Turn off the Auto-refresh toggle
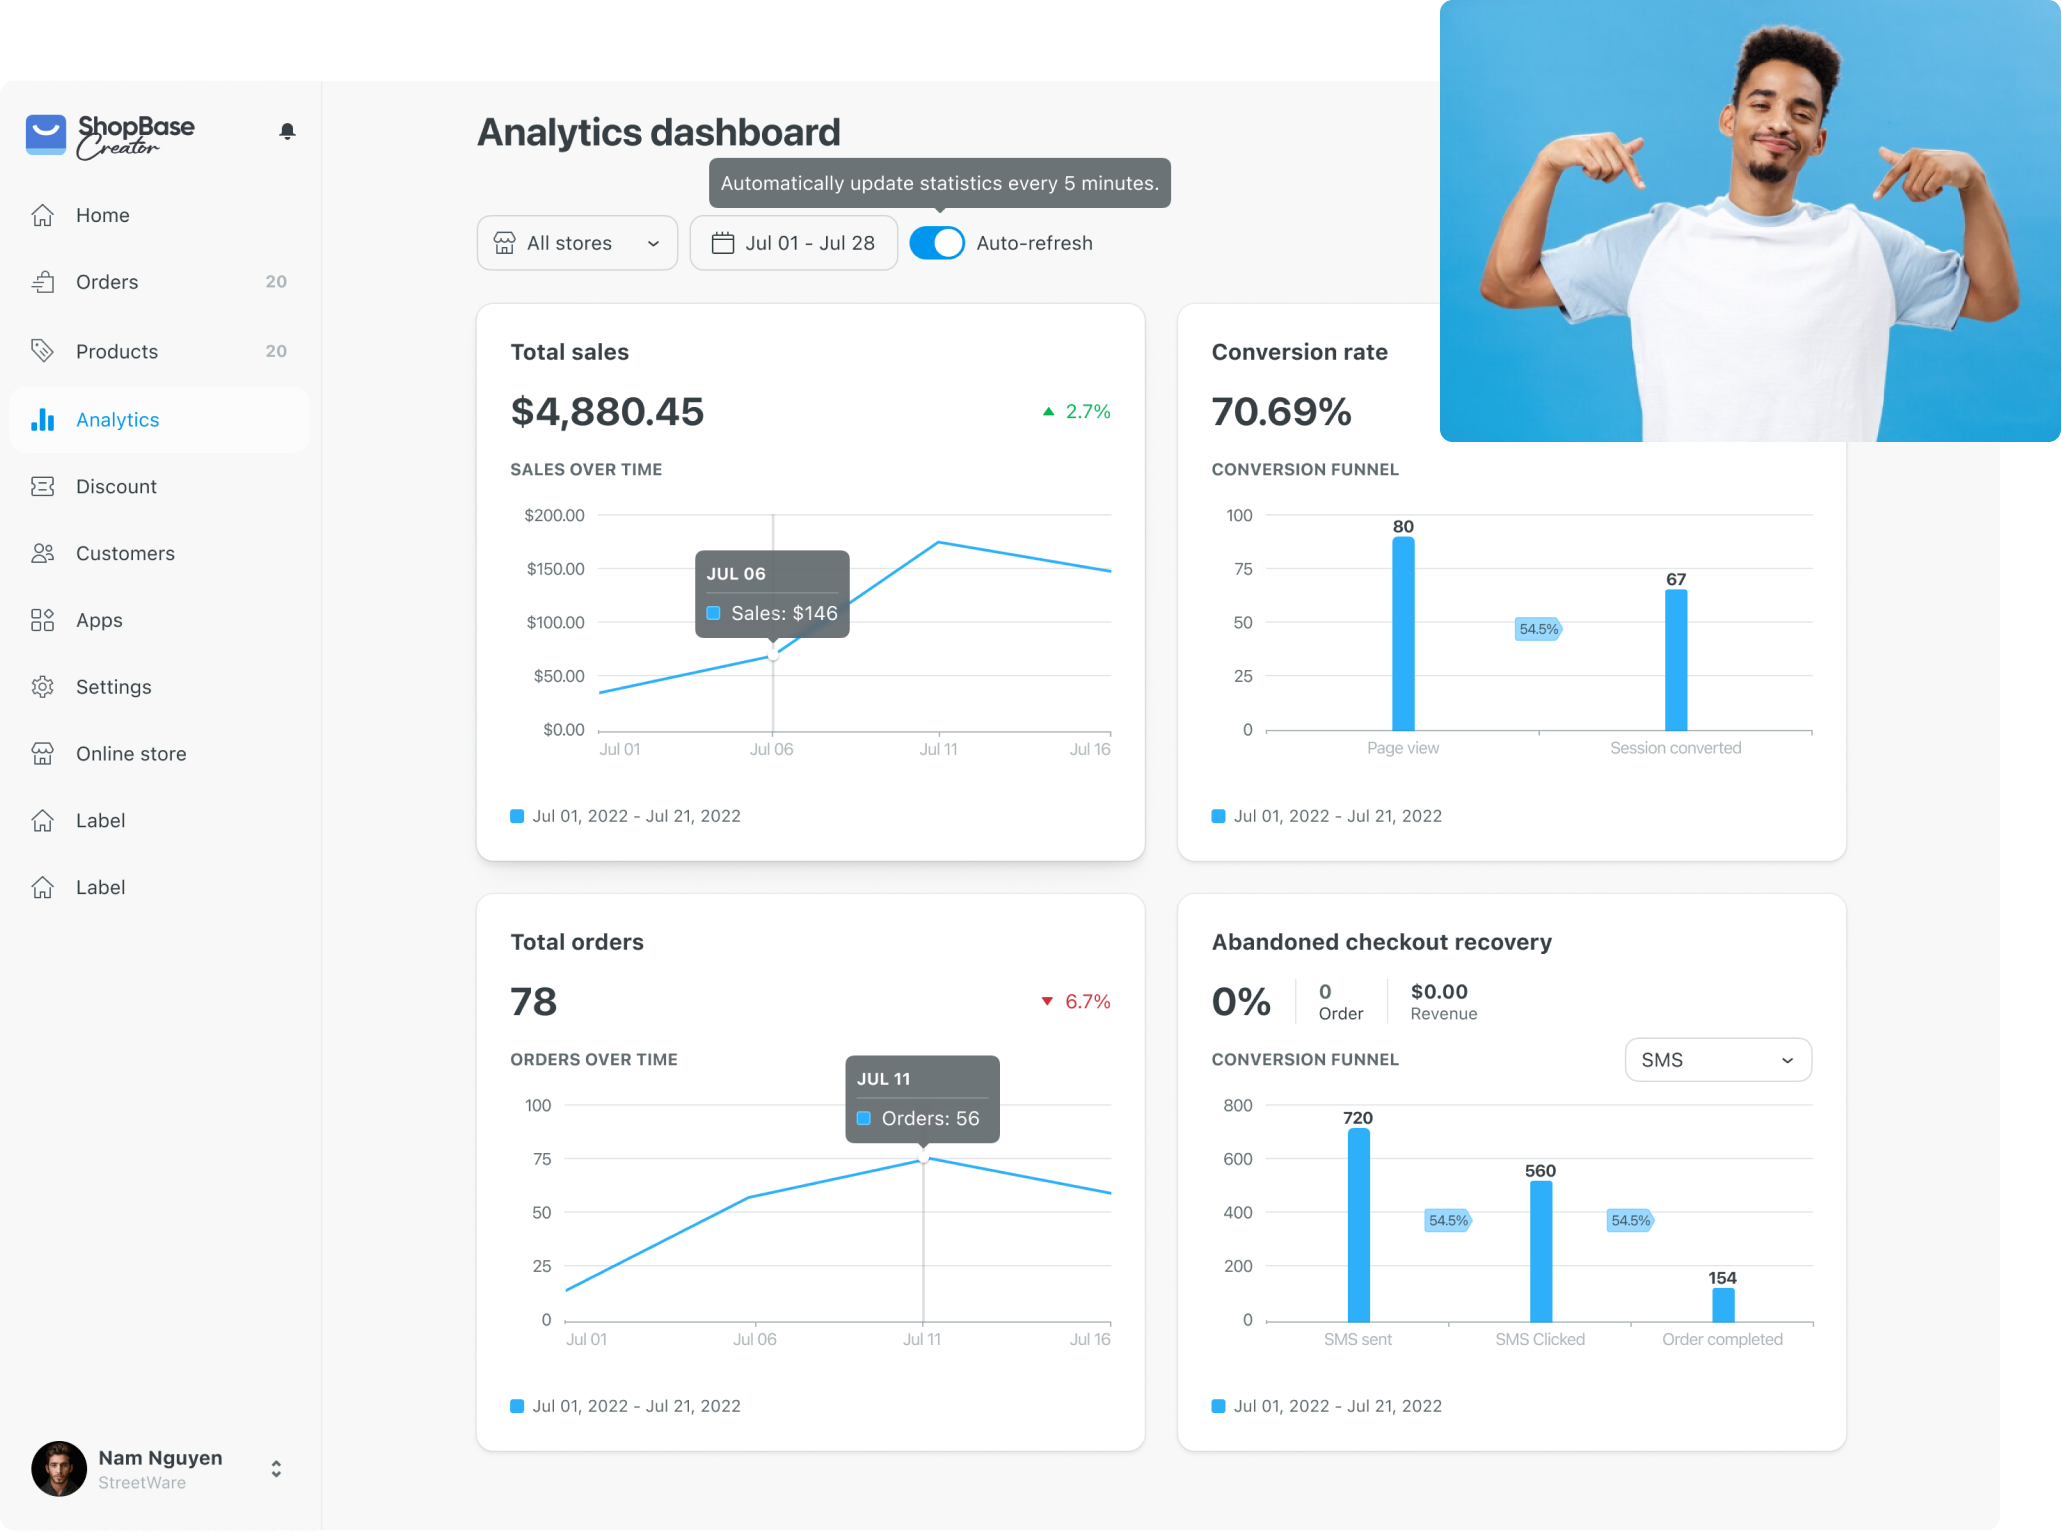Image resolution: width=2062 pixels, height=1532 pixels. click(936, 243)
